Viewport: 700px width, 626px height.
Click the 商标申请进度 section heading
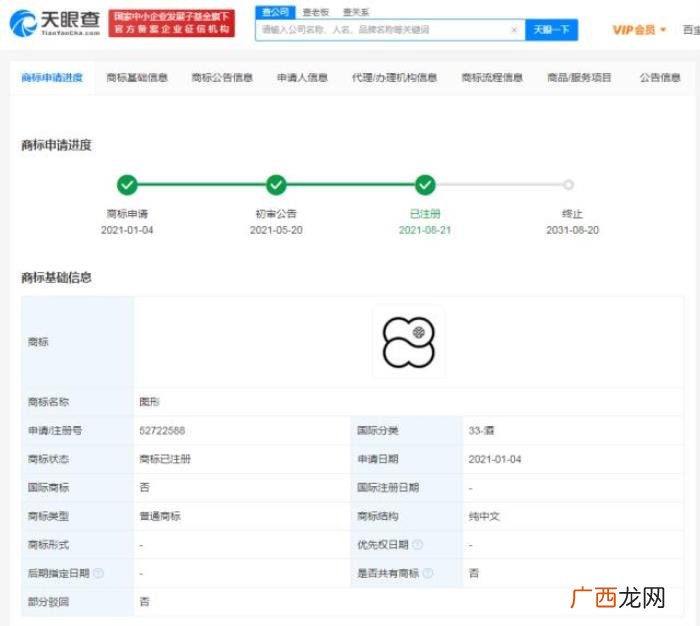[x=56, y=145]
